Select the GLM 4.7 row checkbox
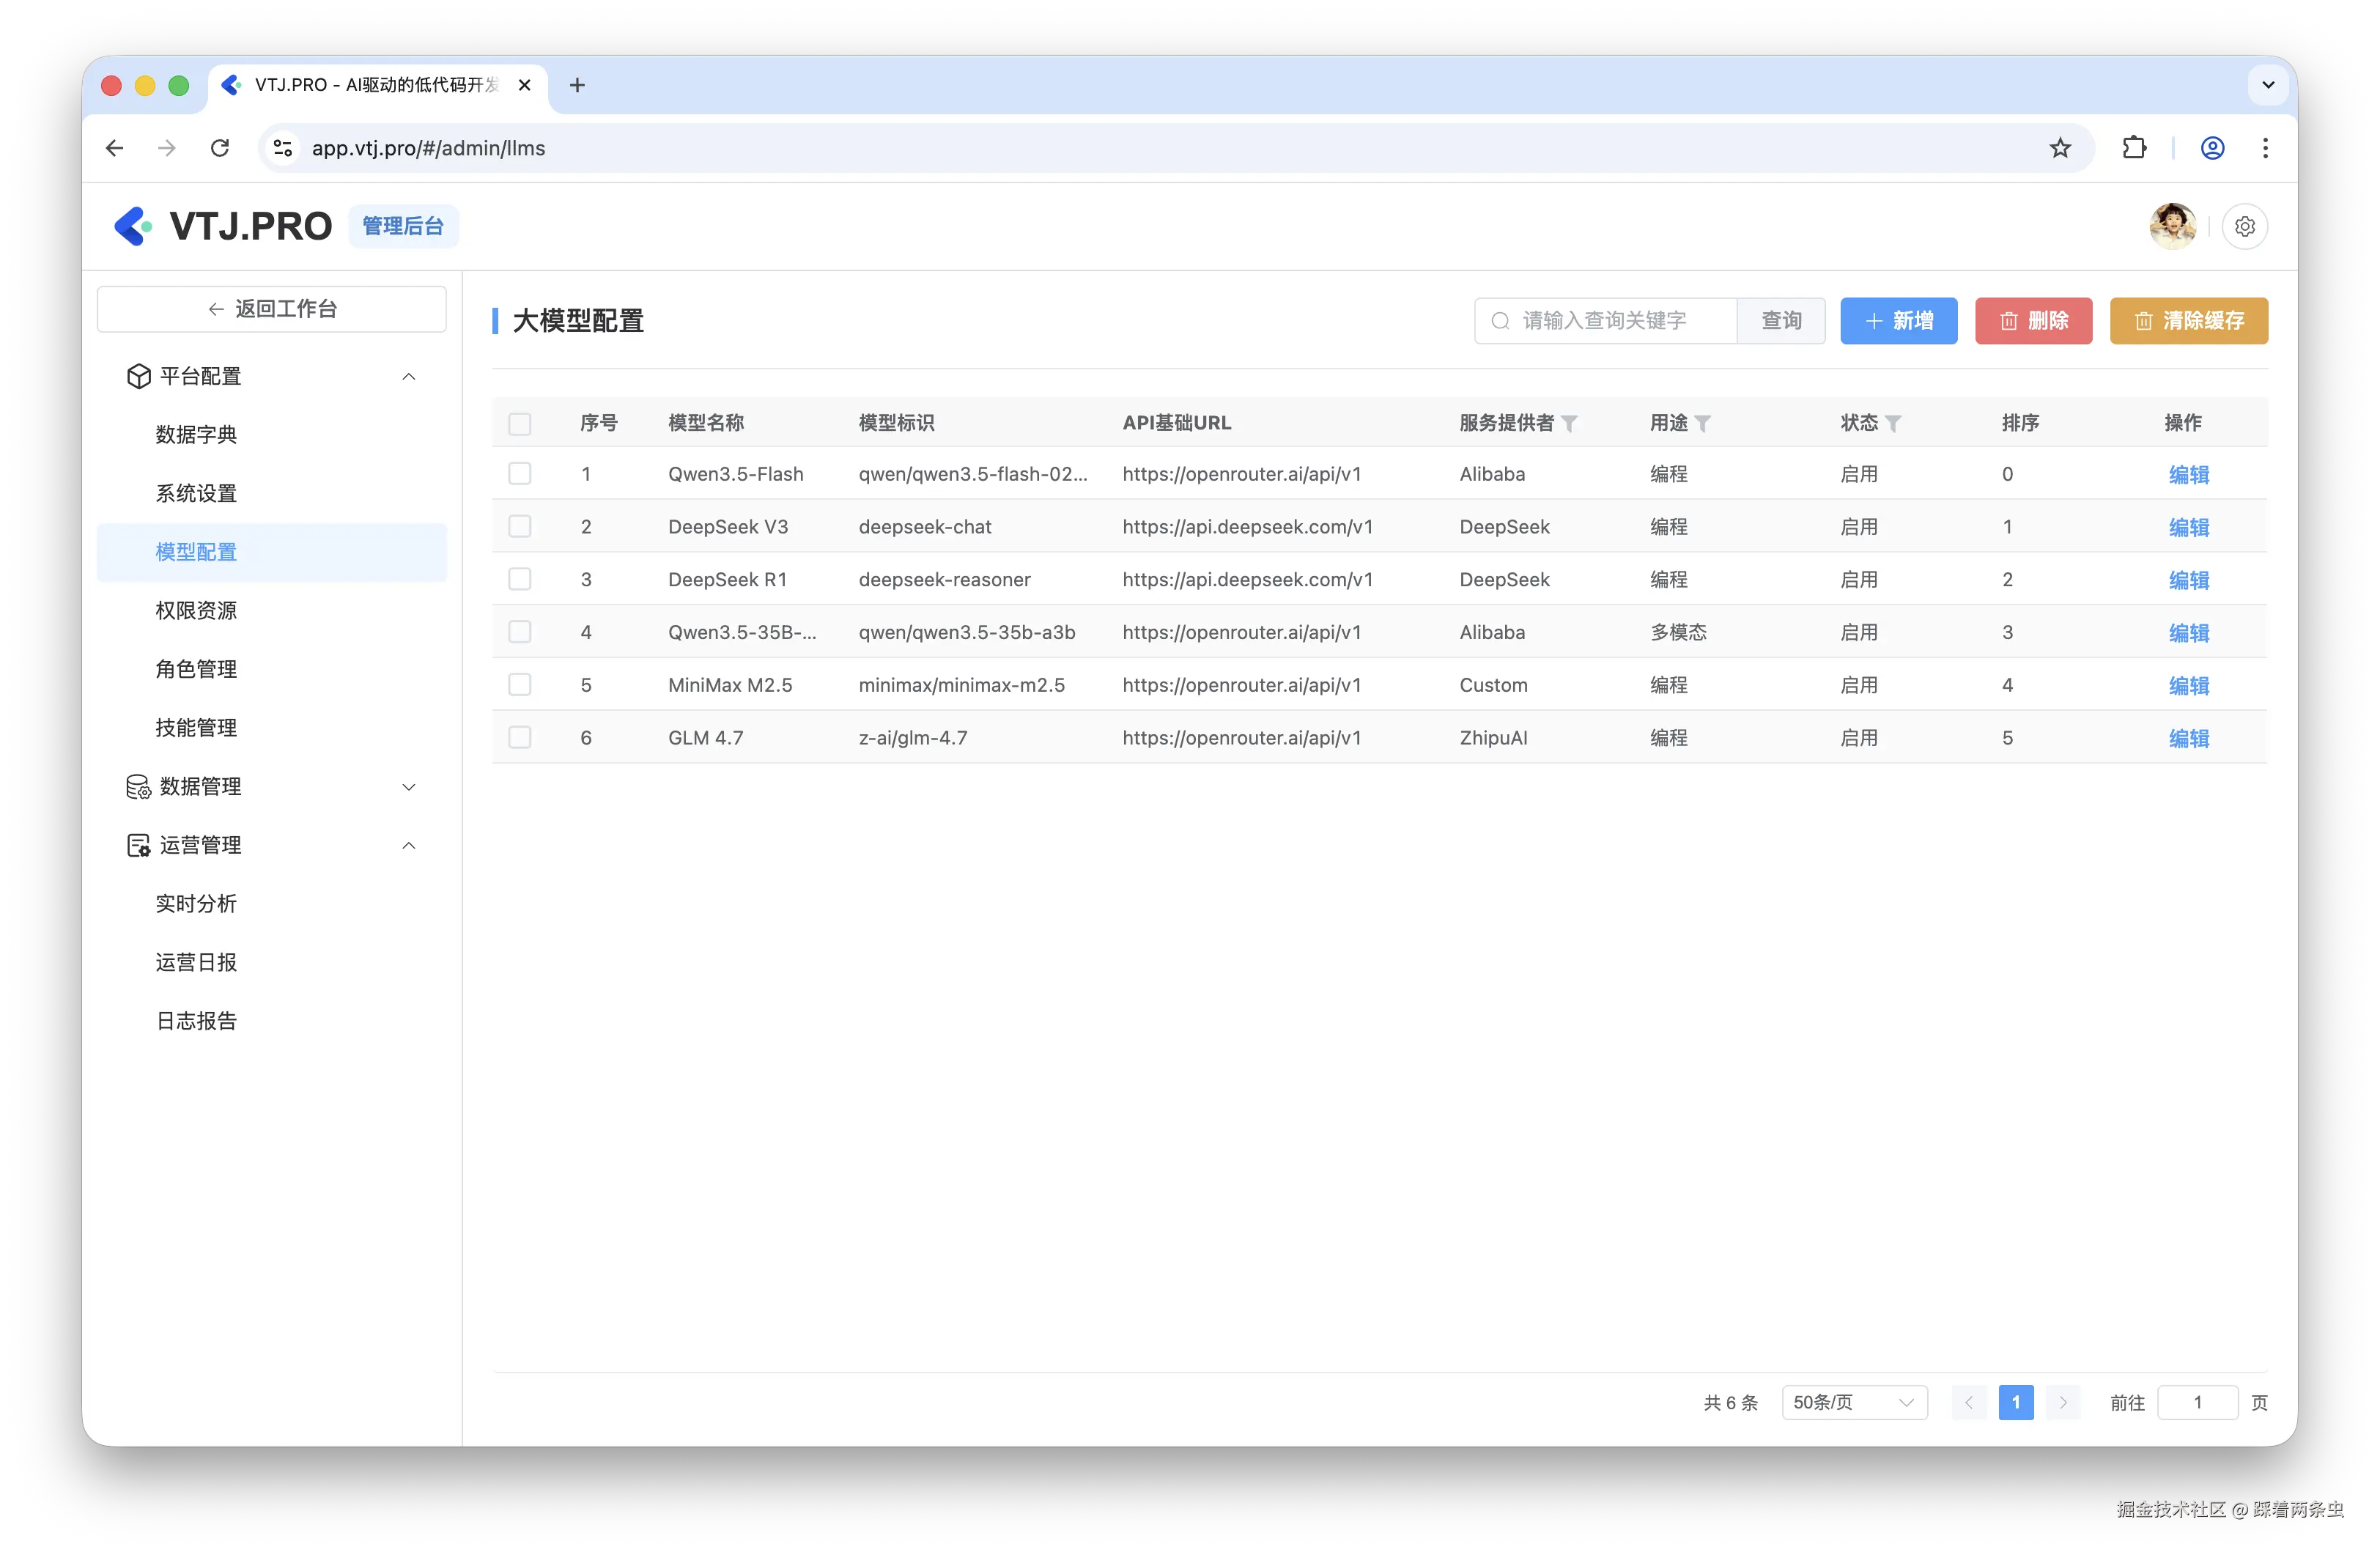 click(x=520, y=737)
